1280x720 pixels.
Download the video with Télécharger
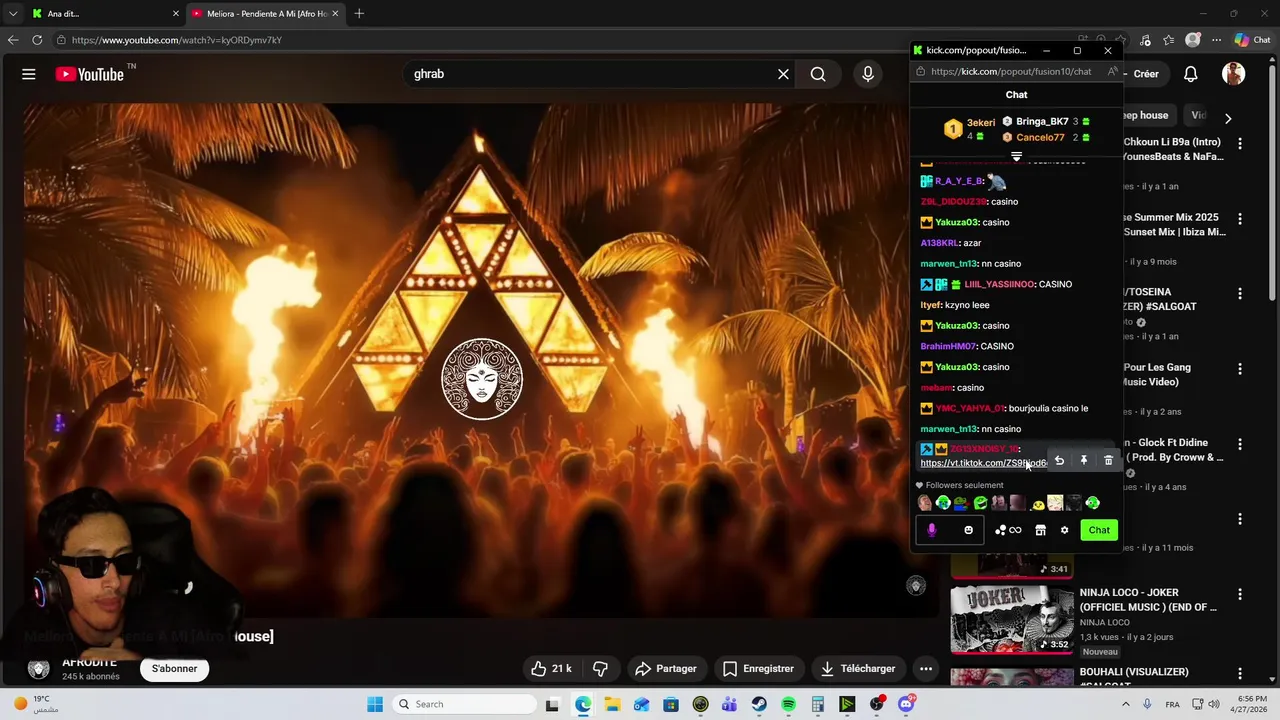(x=858, y=668)
